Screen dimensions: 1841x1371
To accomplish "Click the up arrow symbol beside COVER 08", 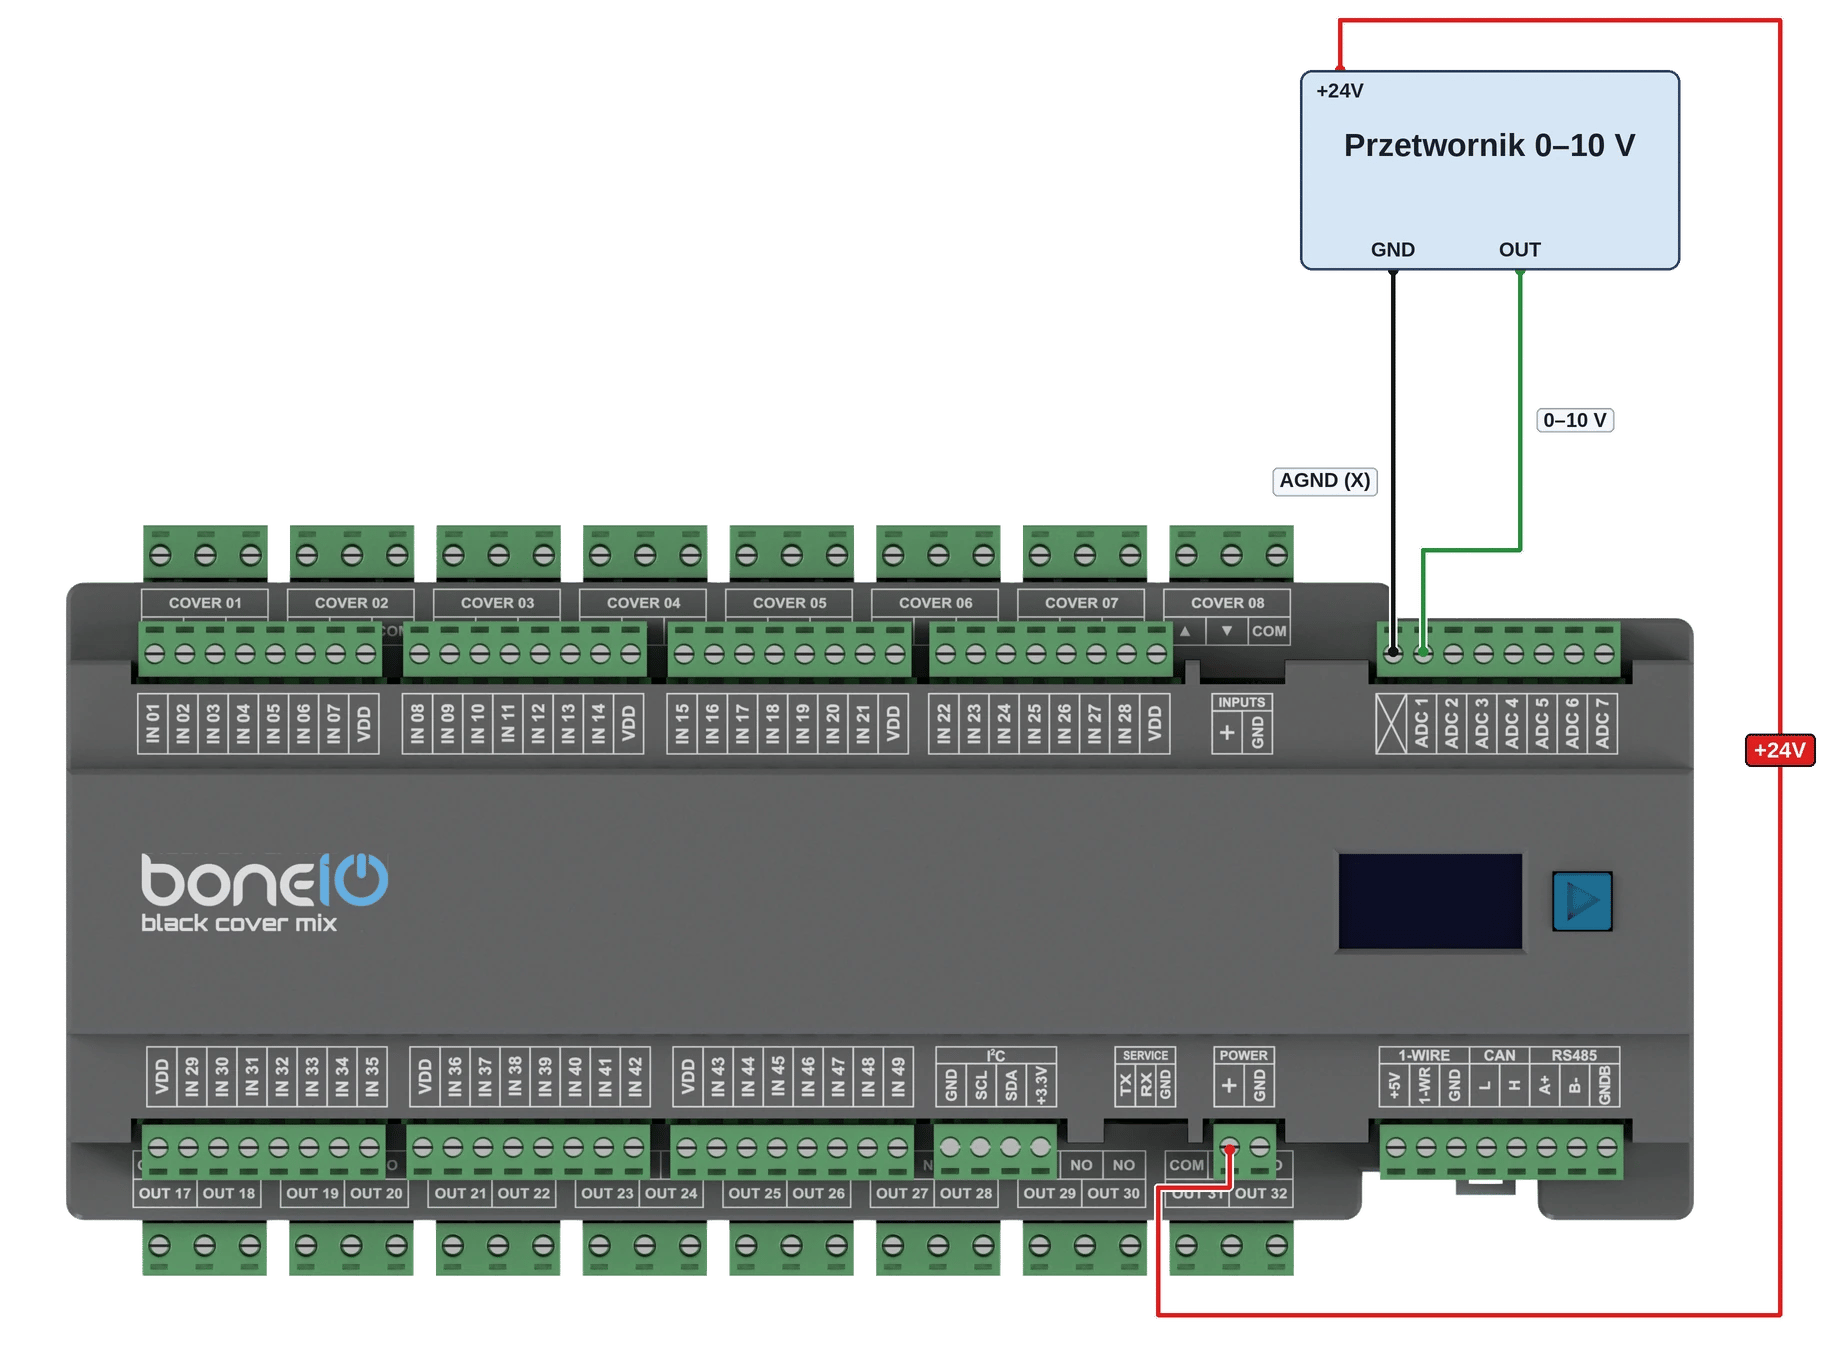I will (x=1185, y=631).
